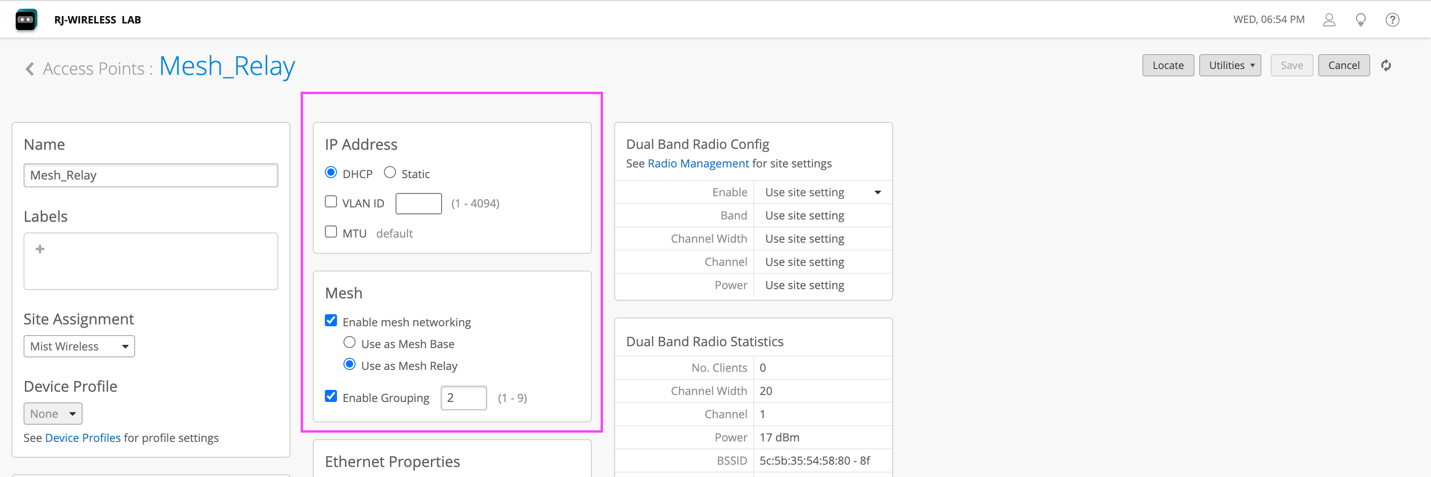
Task: Go back using the Access Points arrow
Action: [30, 69]
